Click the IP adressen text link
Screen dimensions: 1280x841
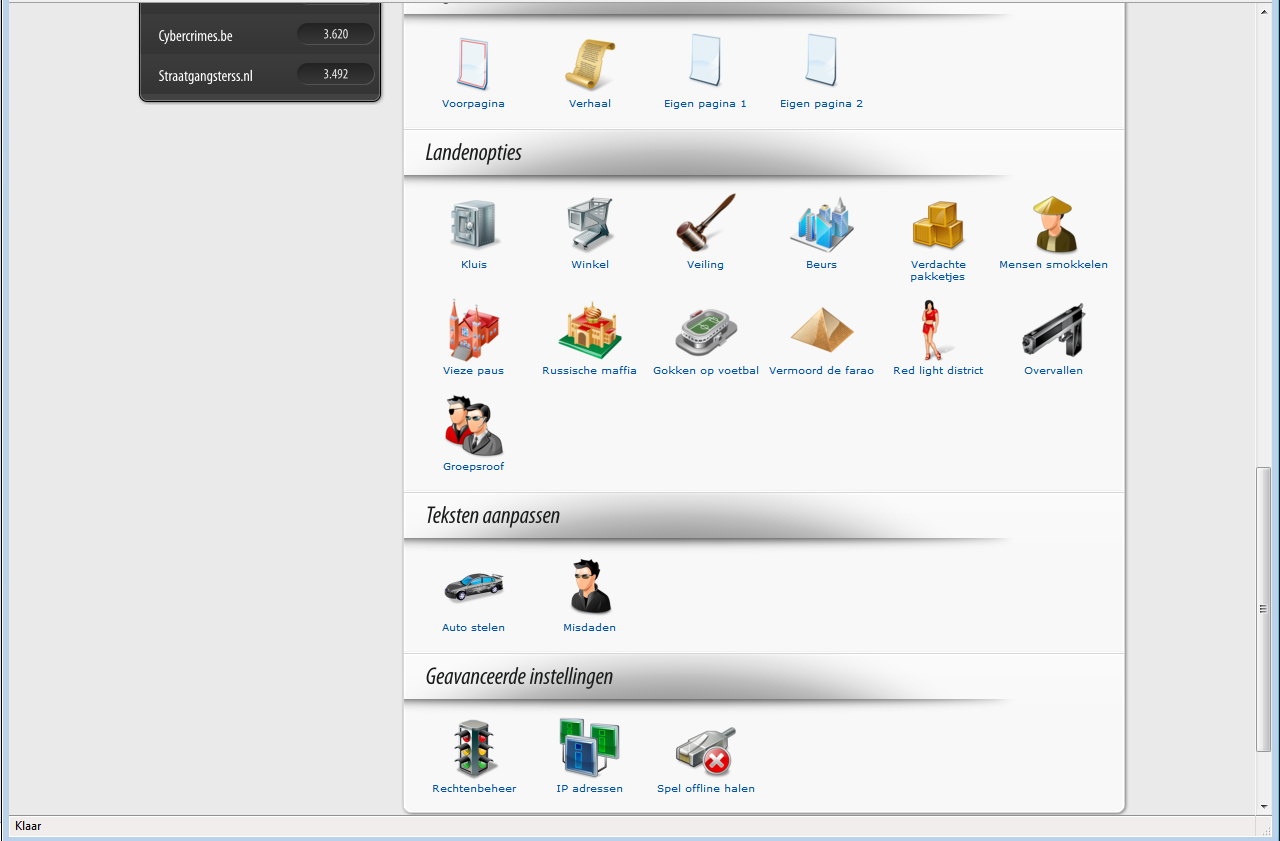tap(589, 789)
